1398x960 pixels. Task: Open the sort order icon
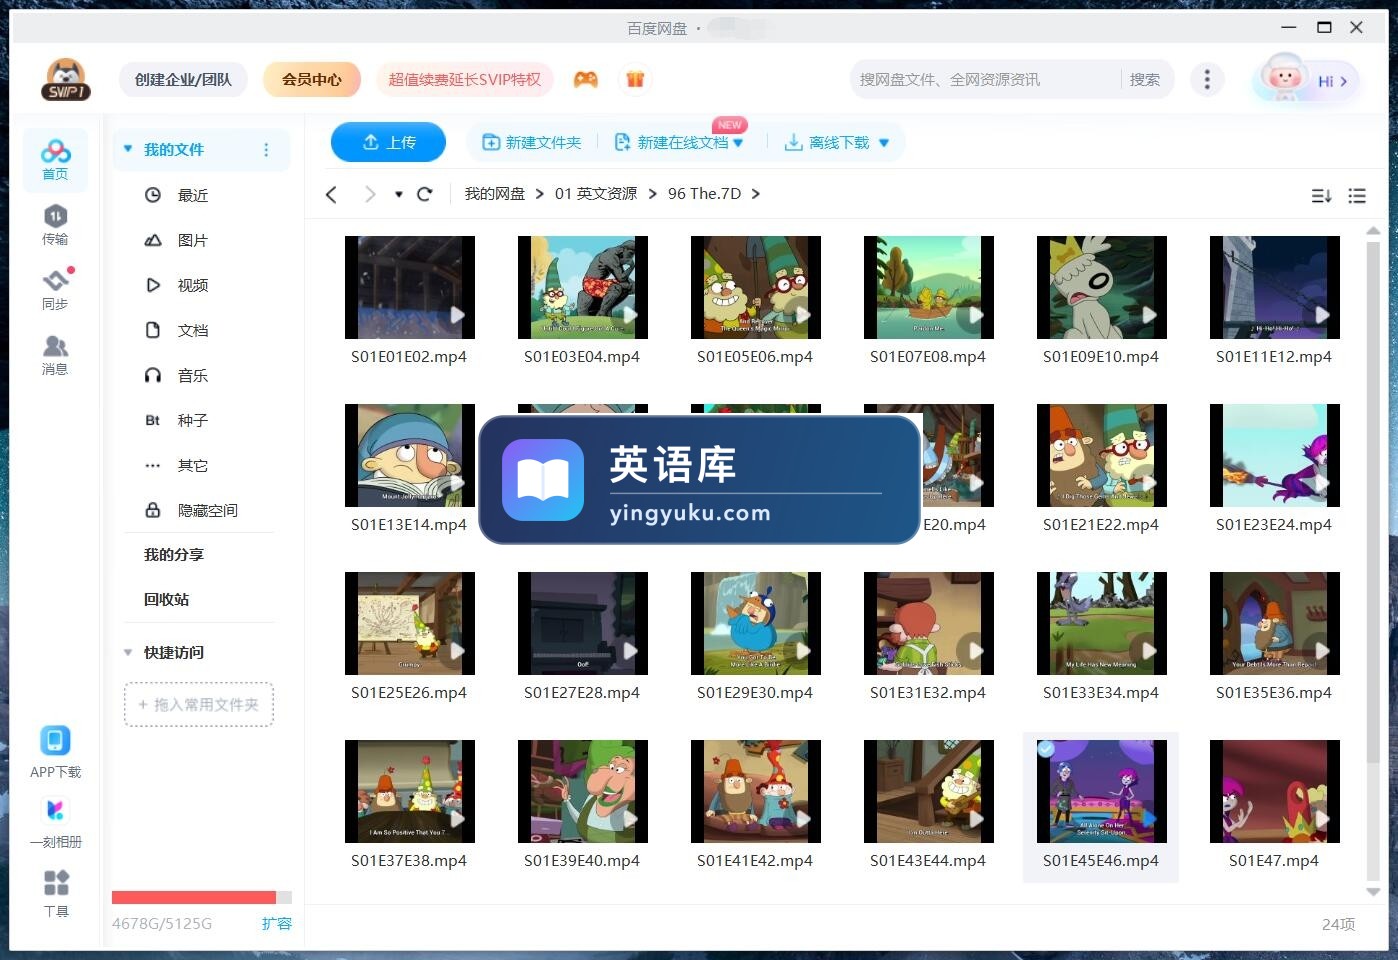pos(1321,196)
